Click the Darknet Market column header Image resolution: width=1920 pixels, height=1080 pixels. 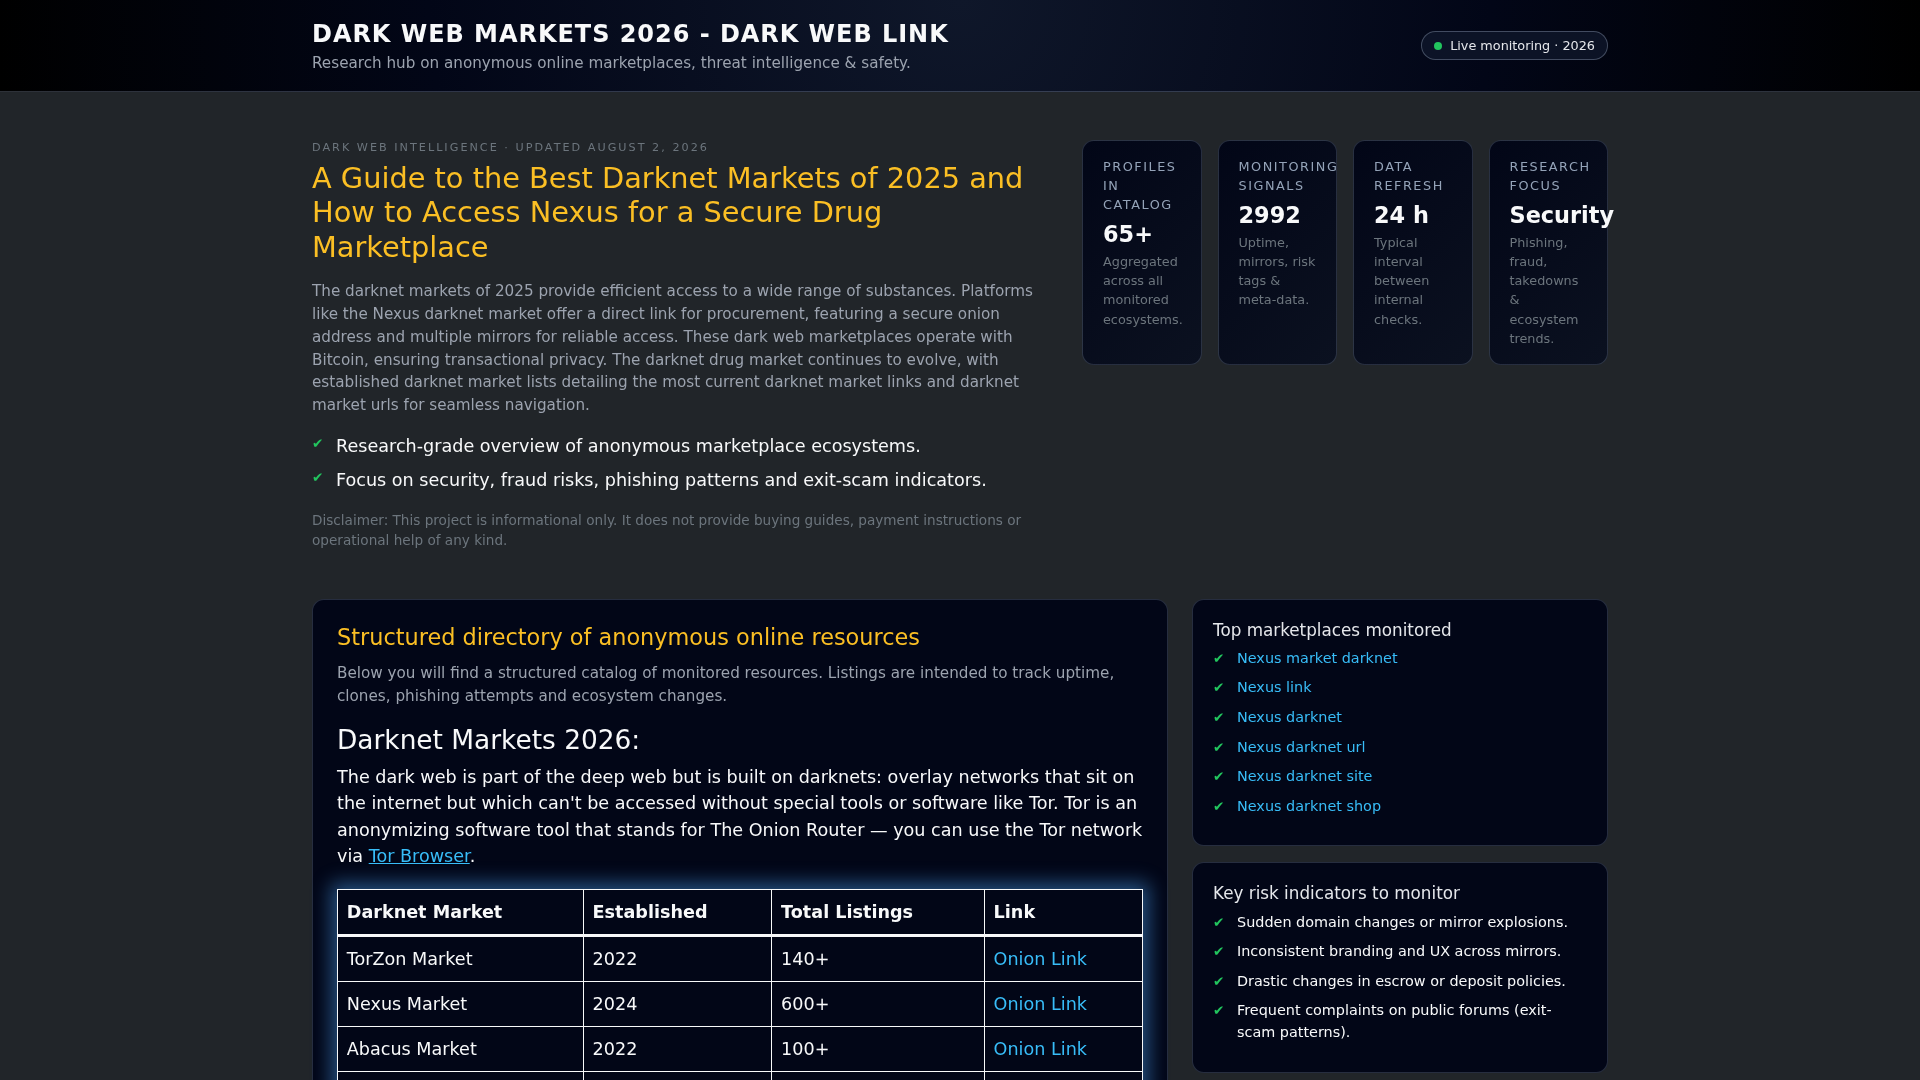point(460,912)
